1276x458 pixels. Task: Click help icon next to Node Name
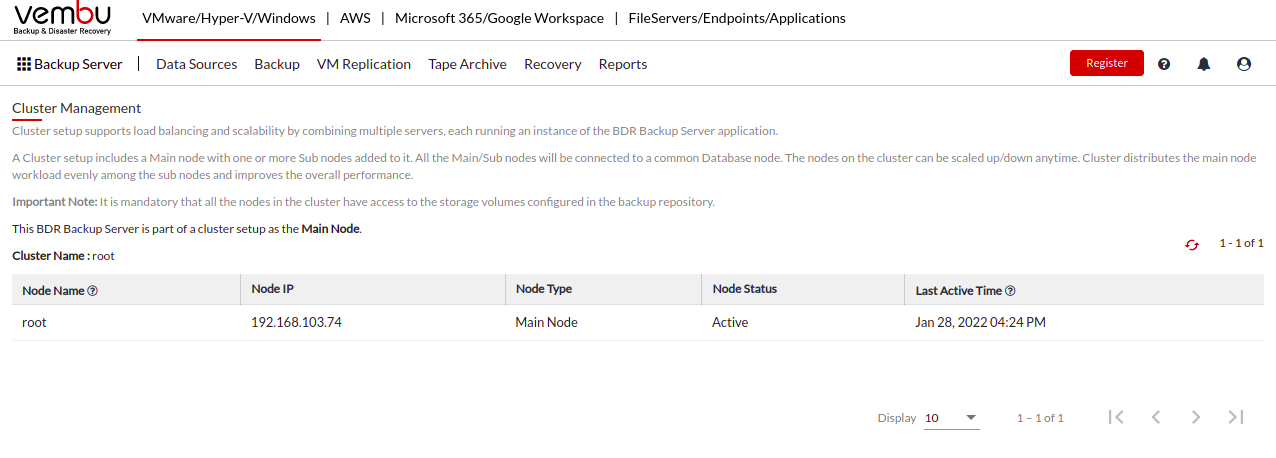92,291
